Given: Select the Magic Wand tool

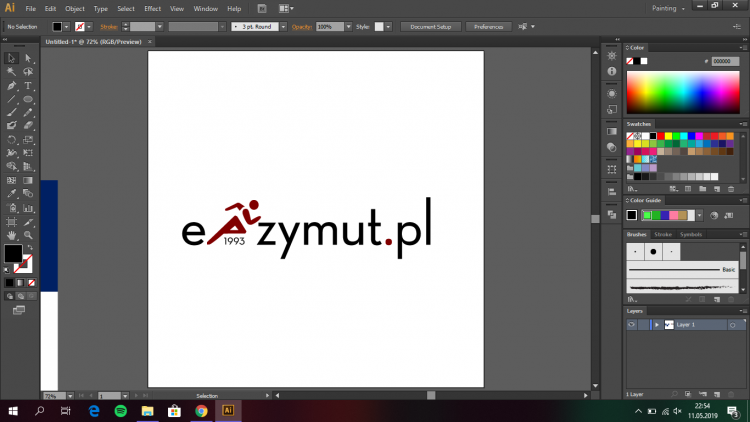Looking at the screenshot, I should 12,72.
